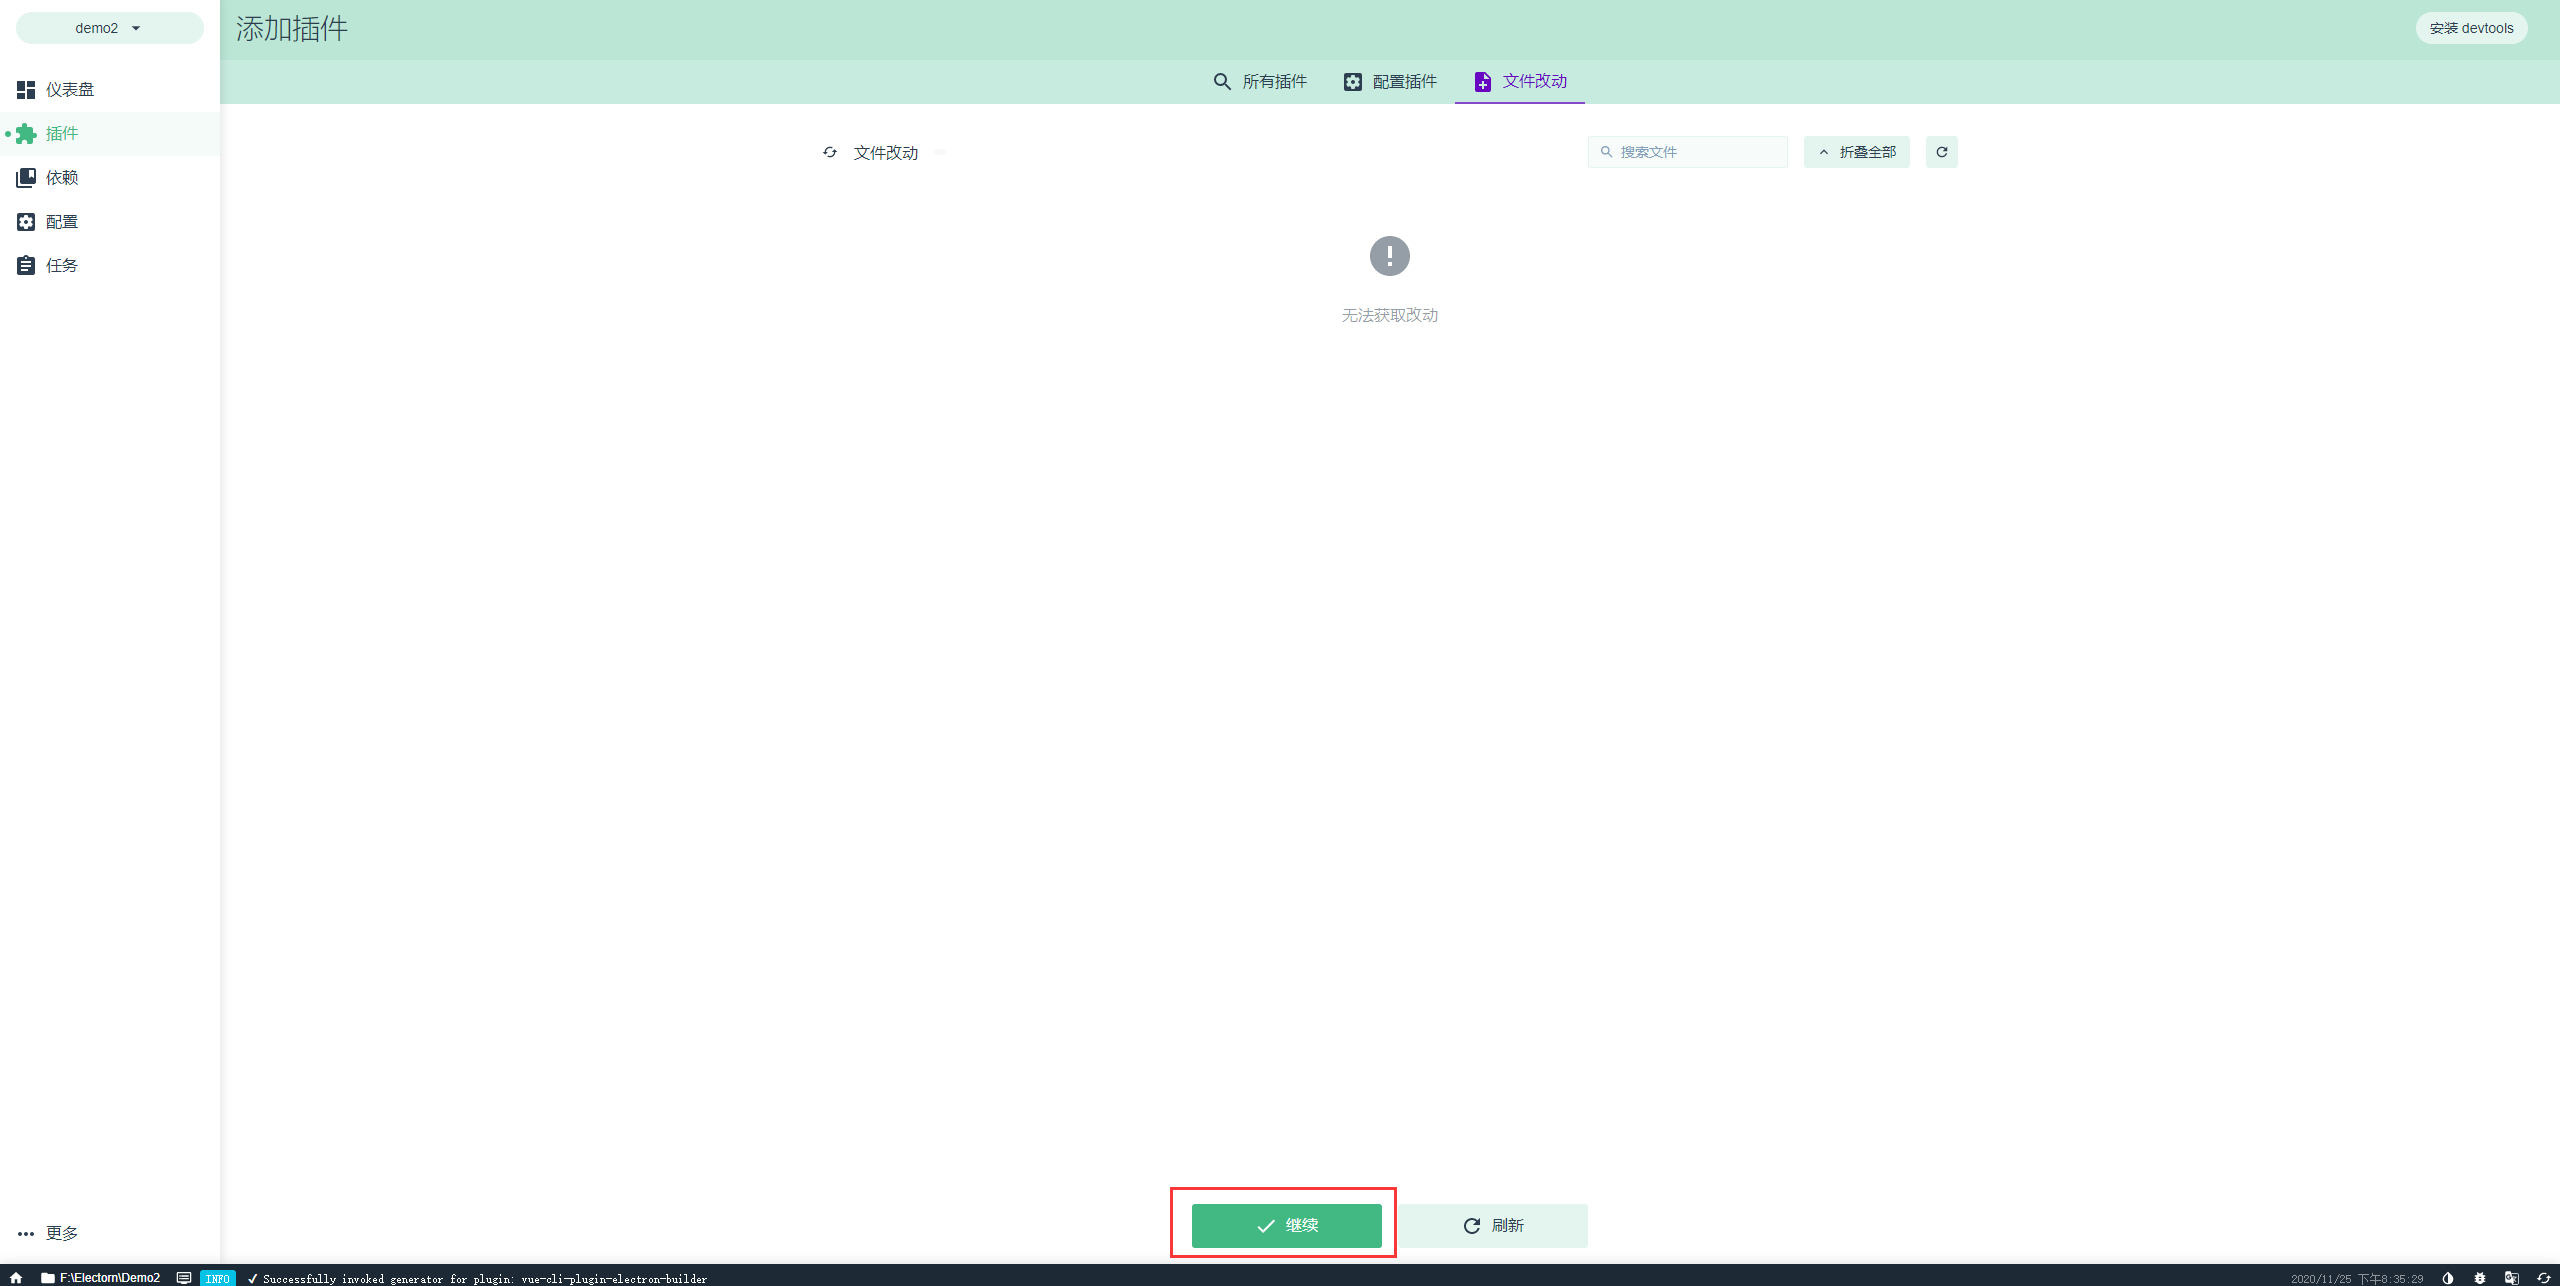This screenshot has height=1286, width=2560.
Task: Switch to 配置插件 tab
Action: point(1390,82)
